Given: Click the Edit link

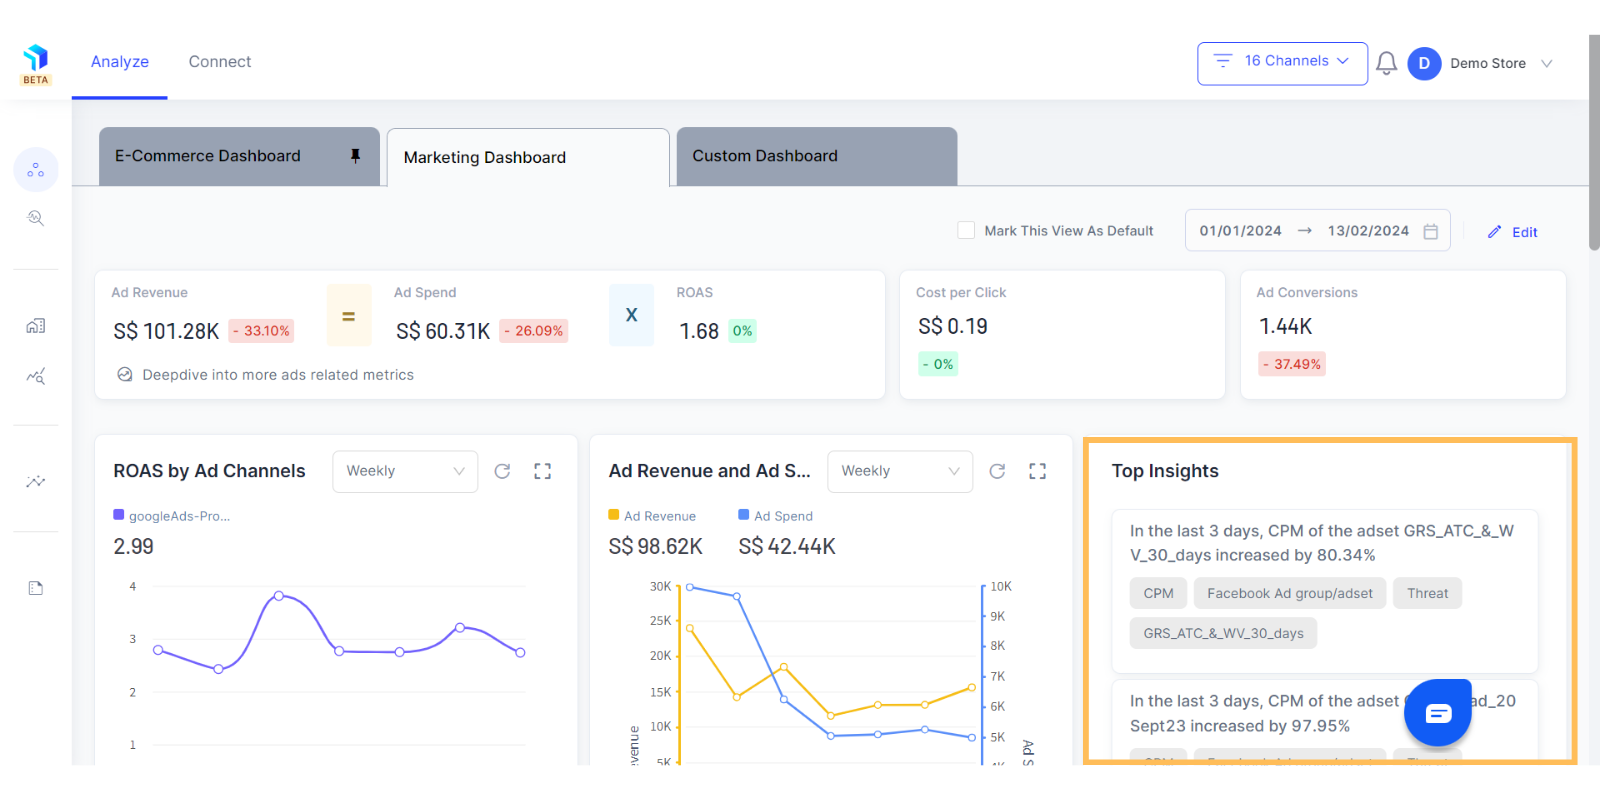Looking at the screenshot, I should [x=1524, y=232].
